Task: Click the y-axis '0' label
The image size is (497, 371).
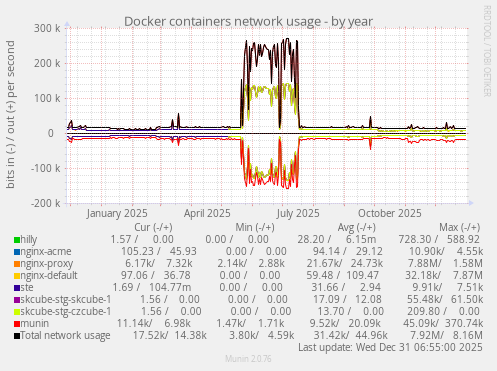Action: (x=51, y=133)
